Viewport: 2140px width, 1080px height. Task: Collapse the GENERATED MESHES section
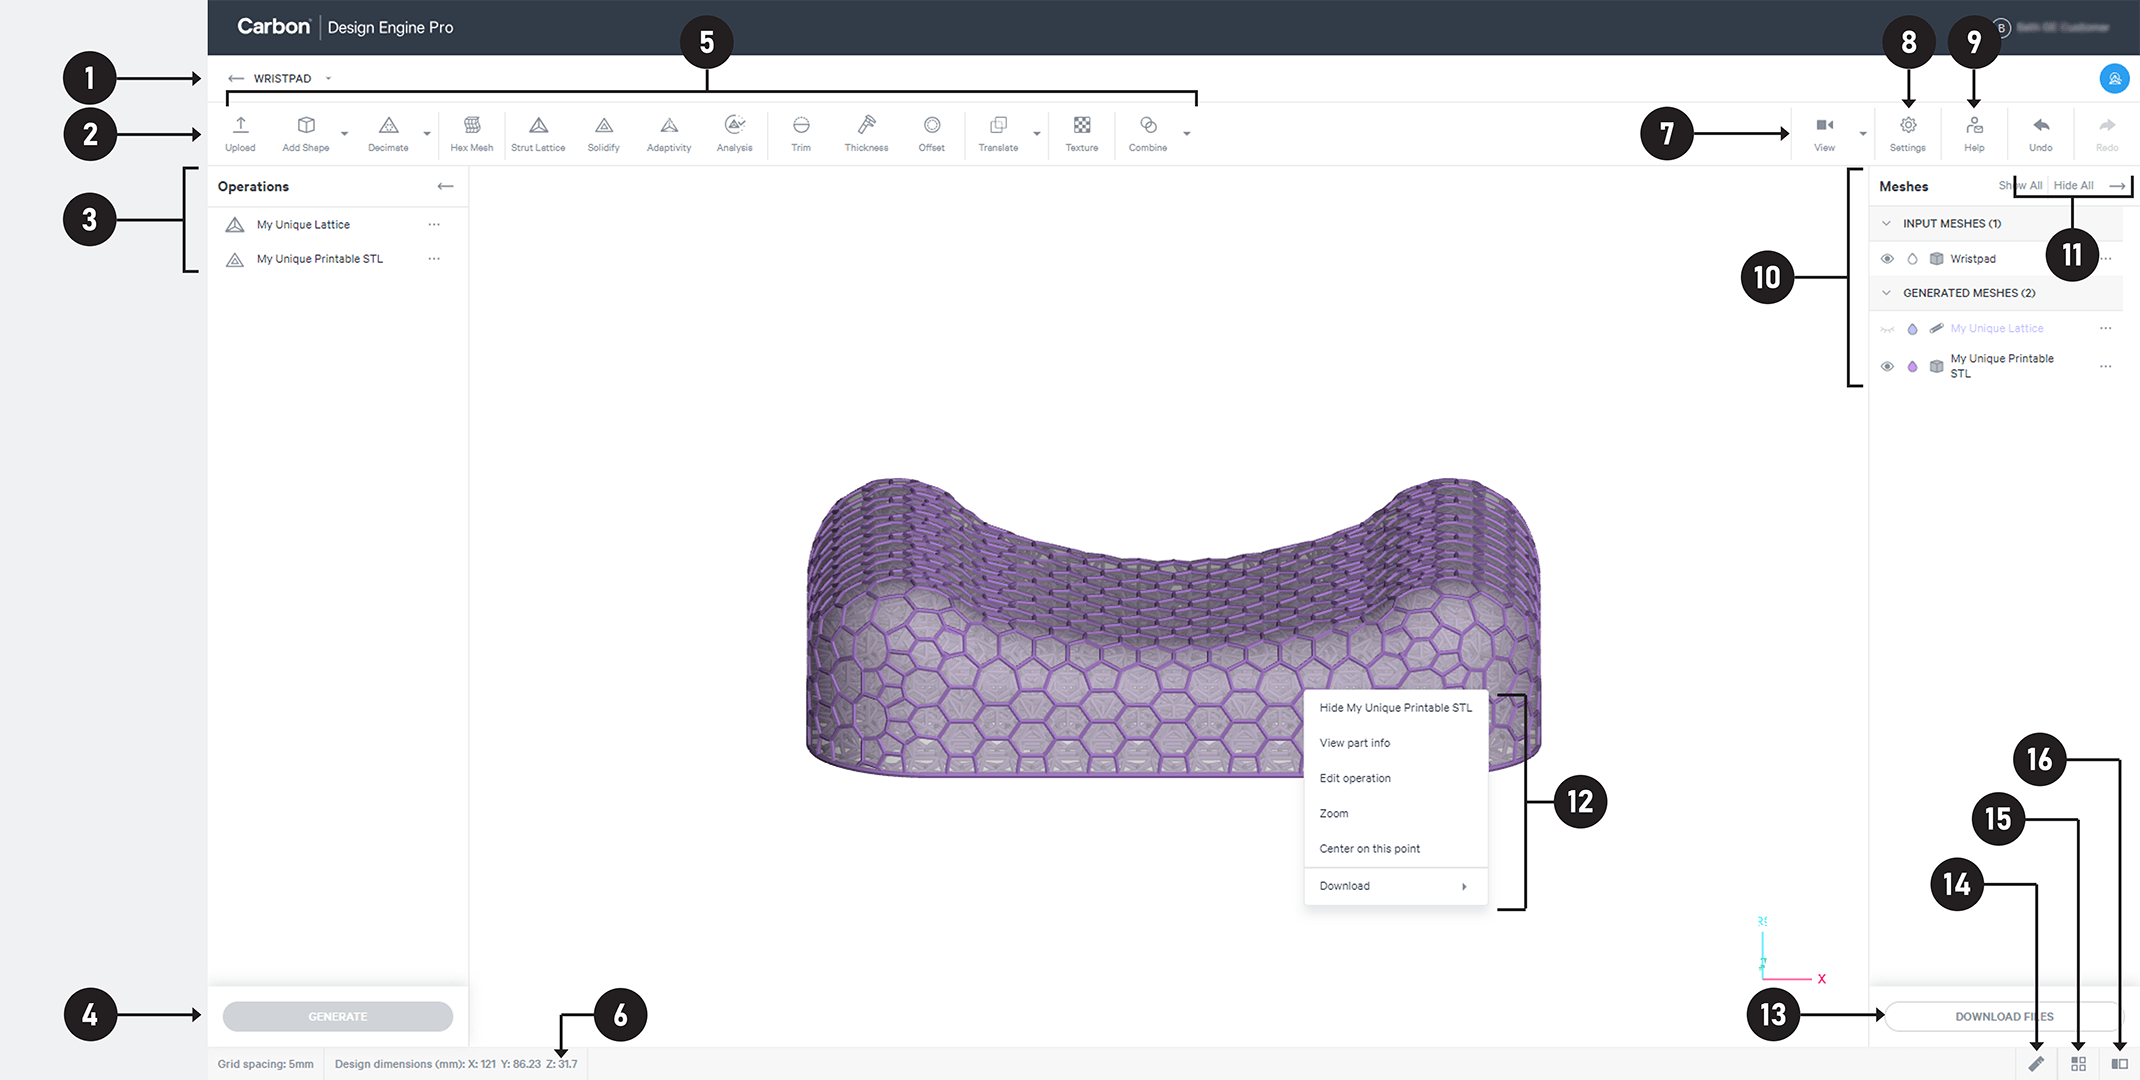(x=1886, y=293)
